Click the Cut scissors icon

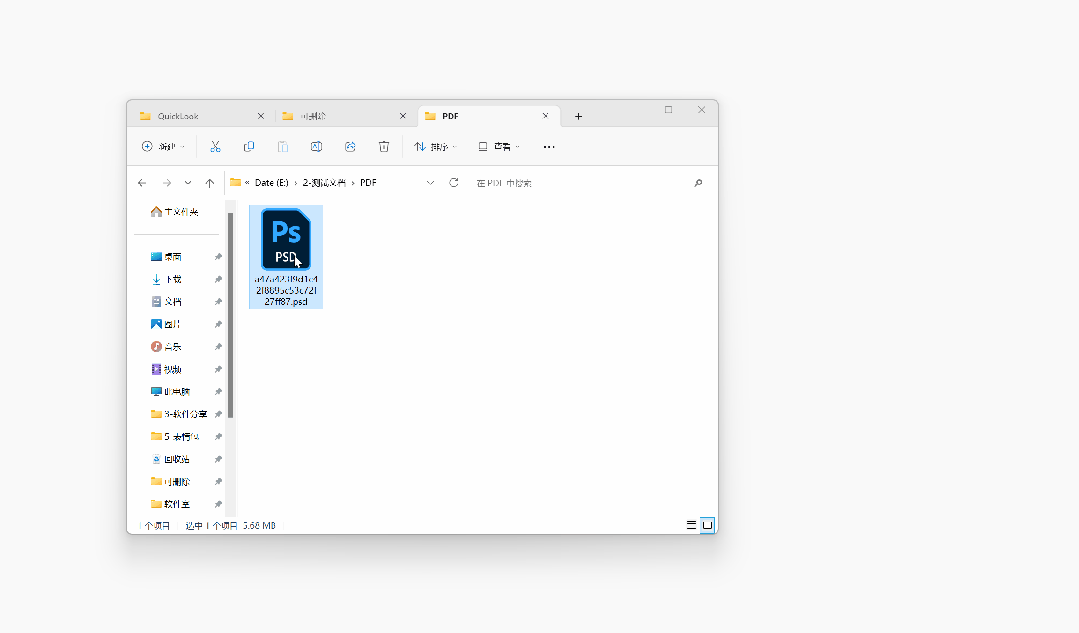tap(215, 147)
